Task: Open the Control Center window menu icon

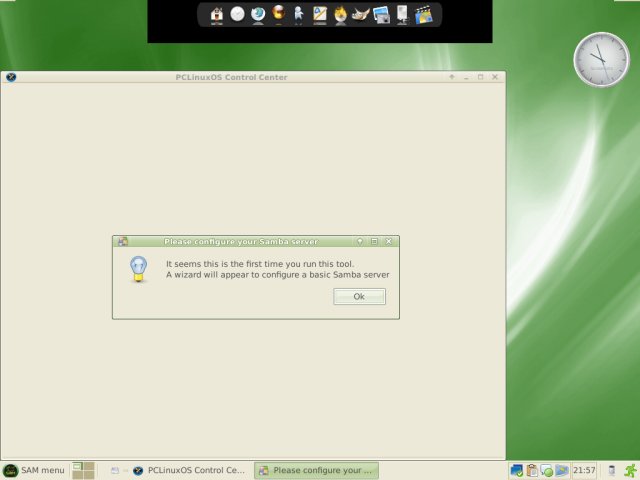Action: [x=11, y=77]
